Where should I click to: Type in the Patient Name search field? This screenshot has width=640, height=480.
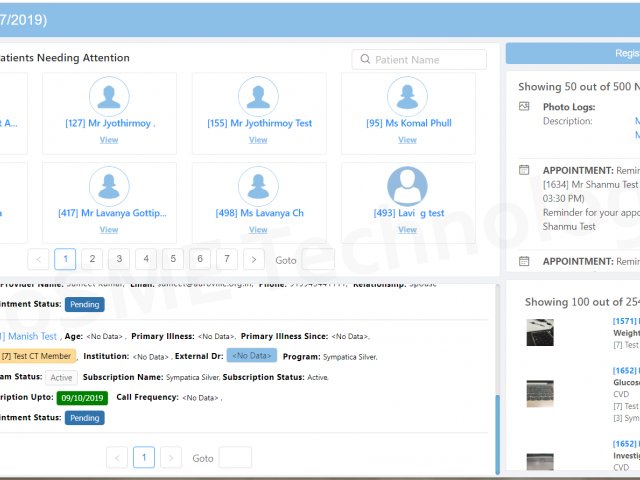[x=419, y=60]
